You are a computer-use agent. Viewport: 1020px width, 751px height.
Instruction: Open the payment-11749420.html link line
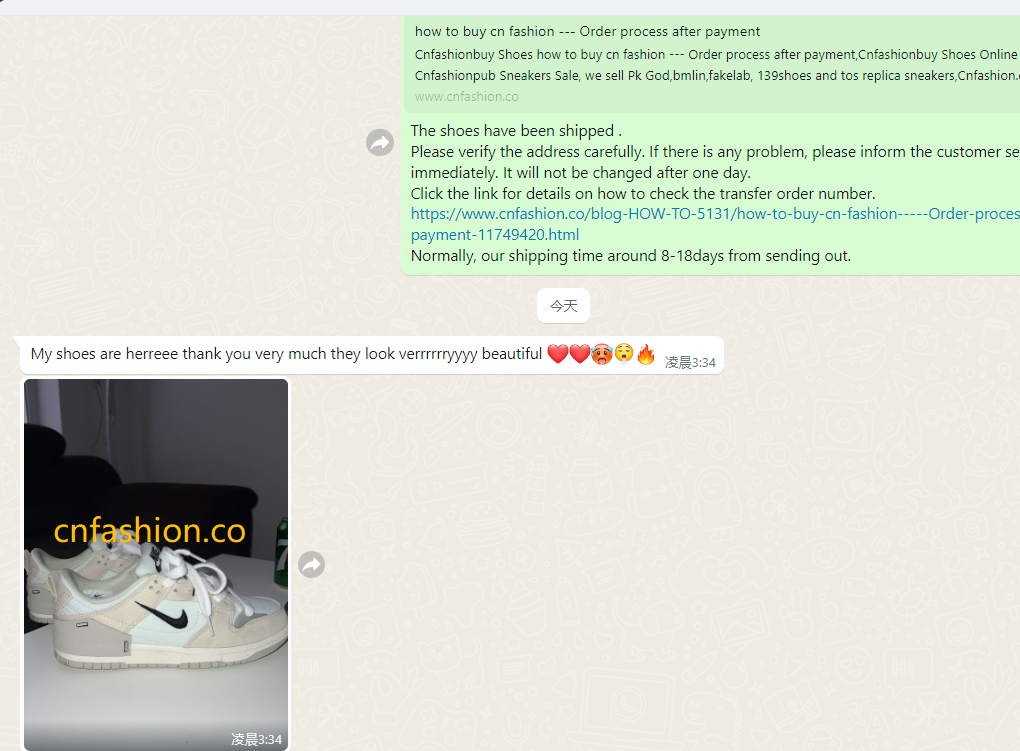pos(494,235)
